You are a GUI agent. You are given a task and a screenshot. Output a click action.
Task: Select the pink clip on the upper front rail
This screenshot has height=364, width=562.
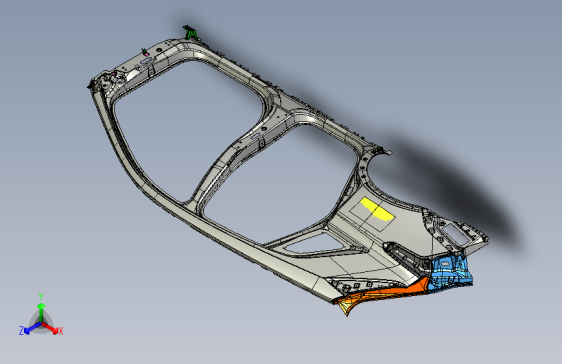tap(146, 54)
